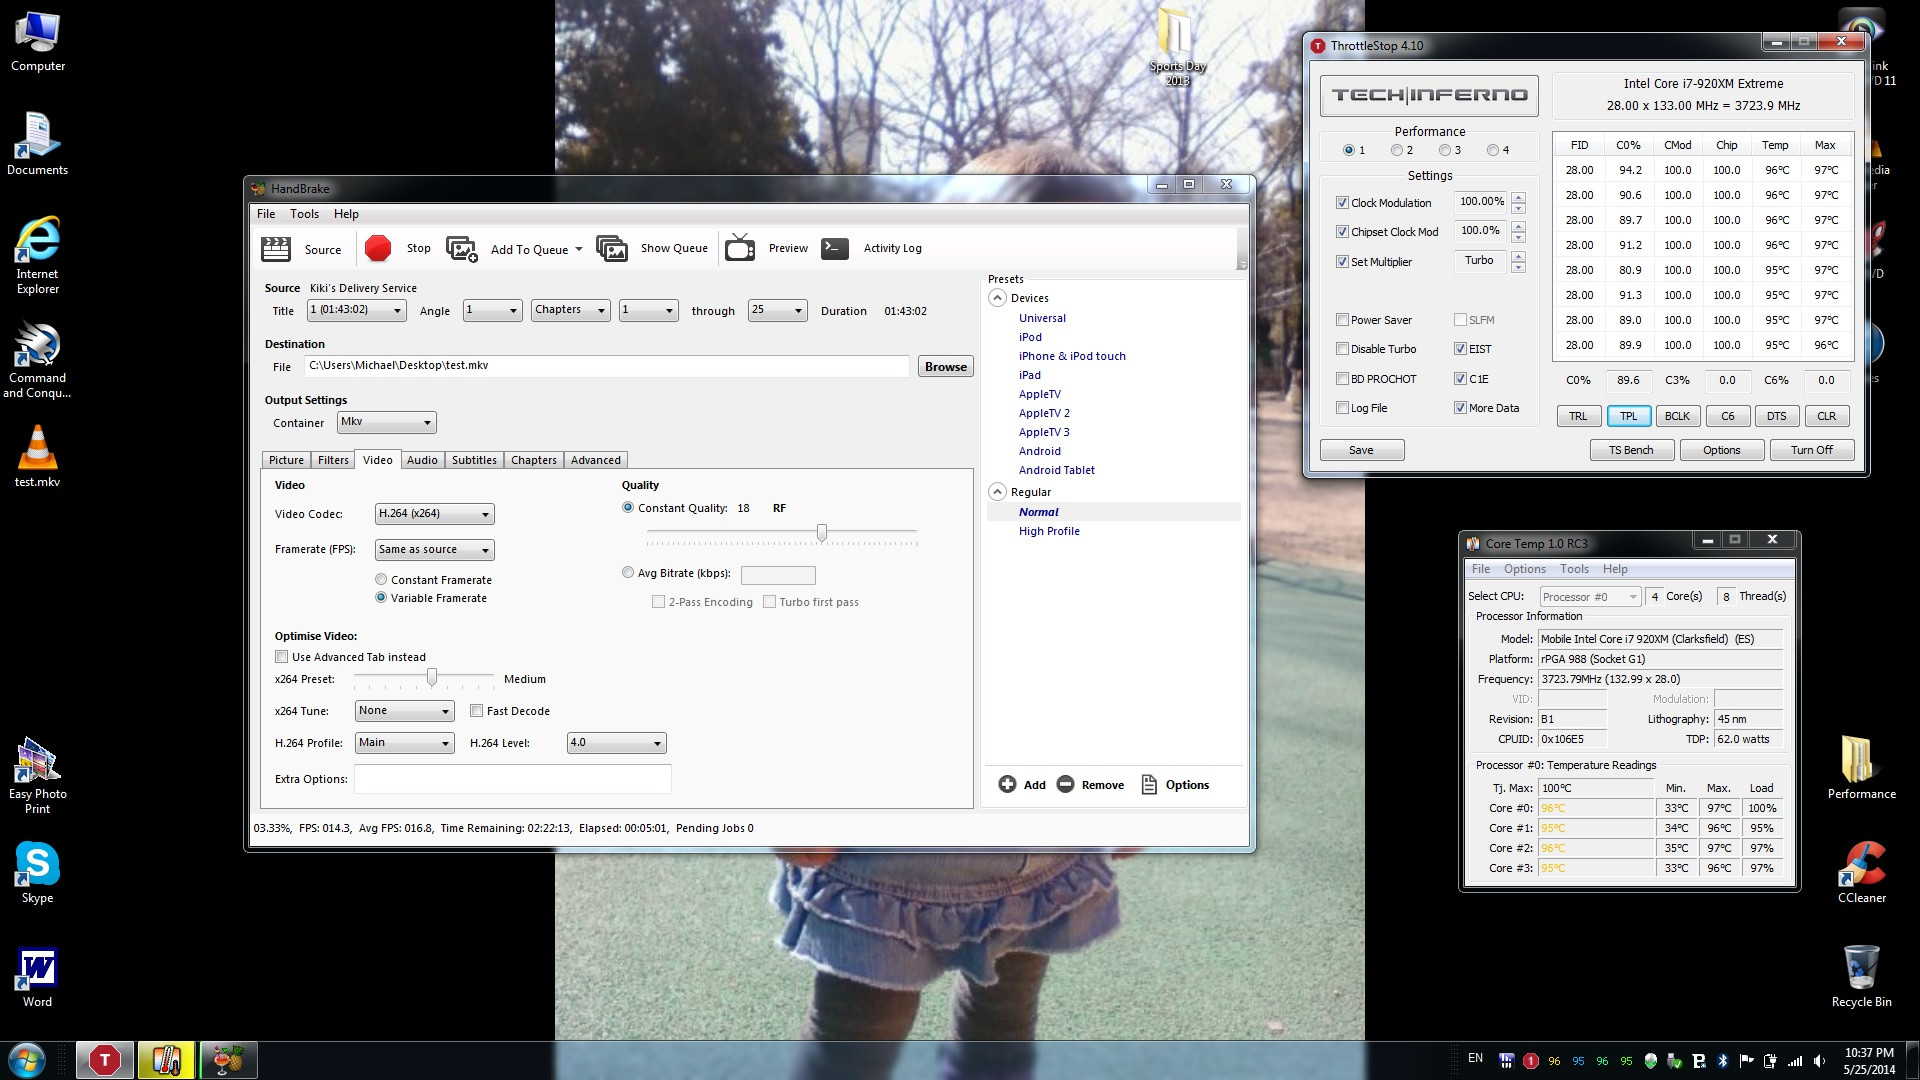Open the HandBrake File menu
This screenshot has height=1080, width=1920.
click(266, 214)
